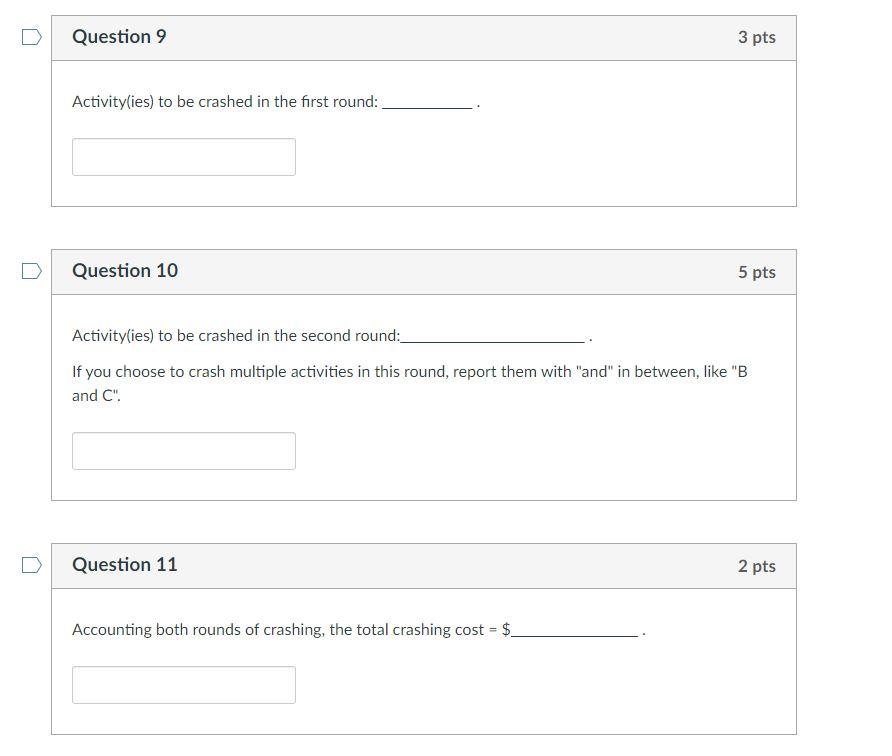Viewport: 892px width, 756px height.
Task: Click the Question 10 heading
Action: [x=125, y=271]
